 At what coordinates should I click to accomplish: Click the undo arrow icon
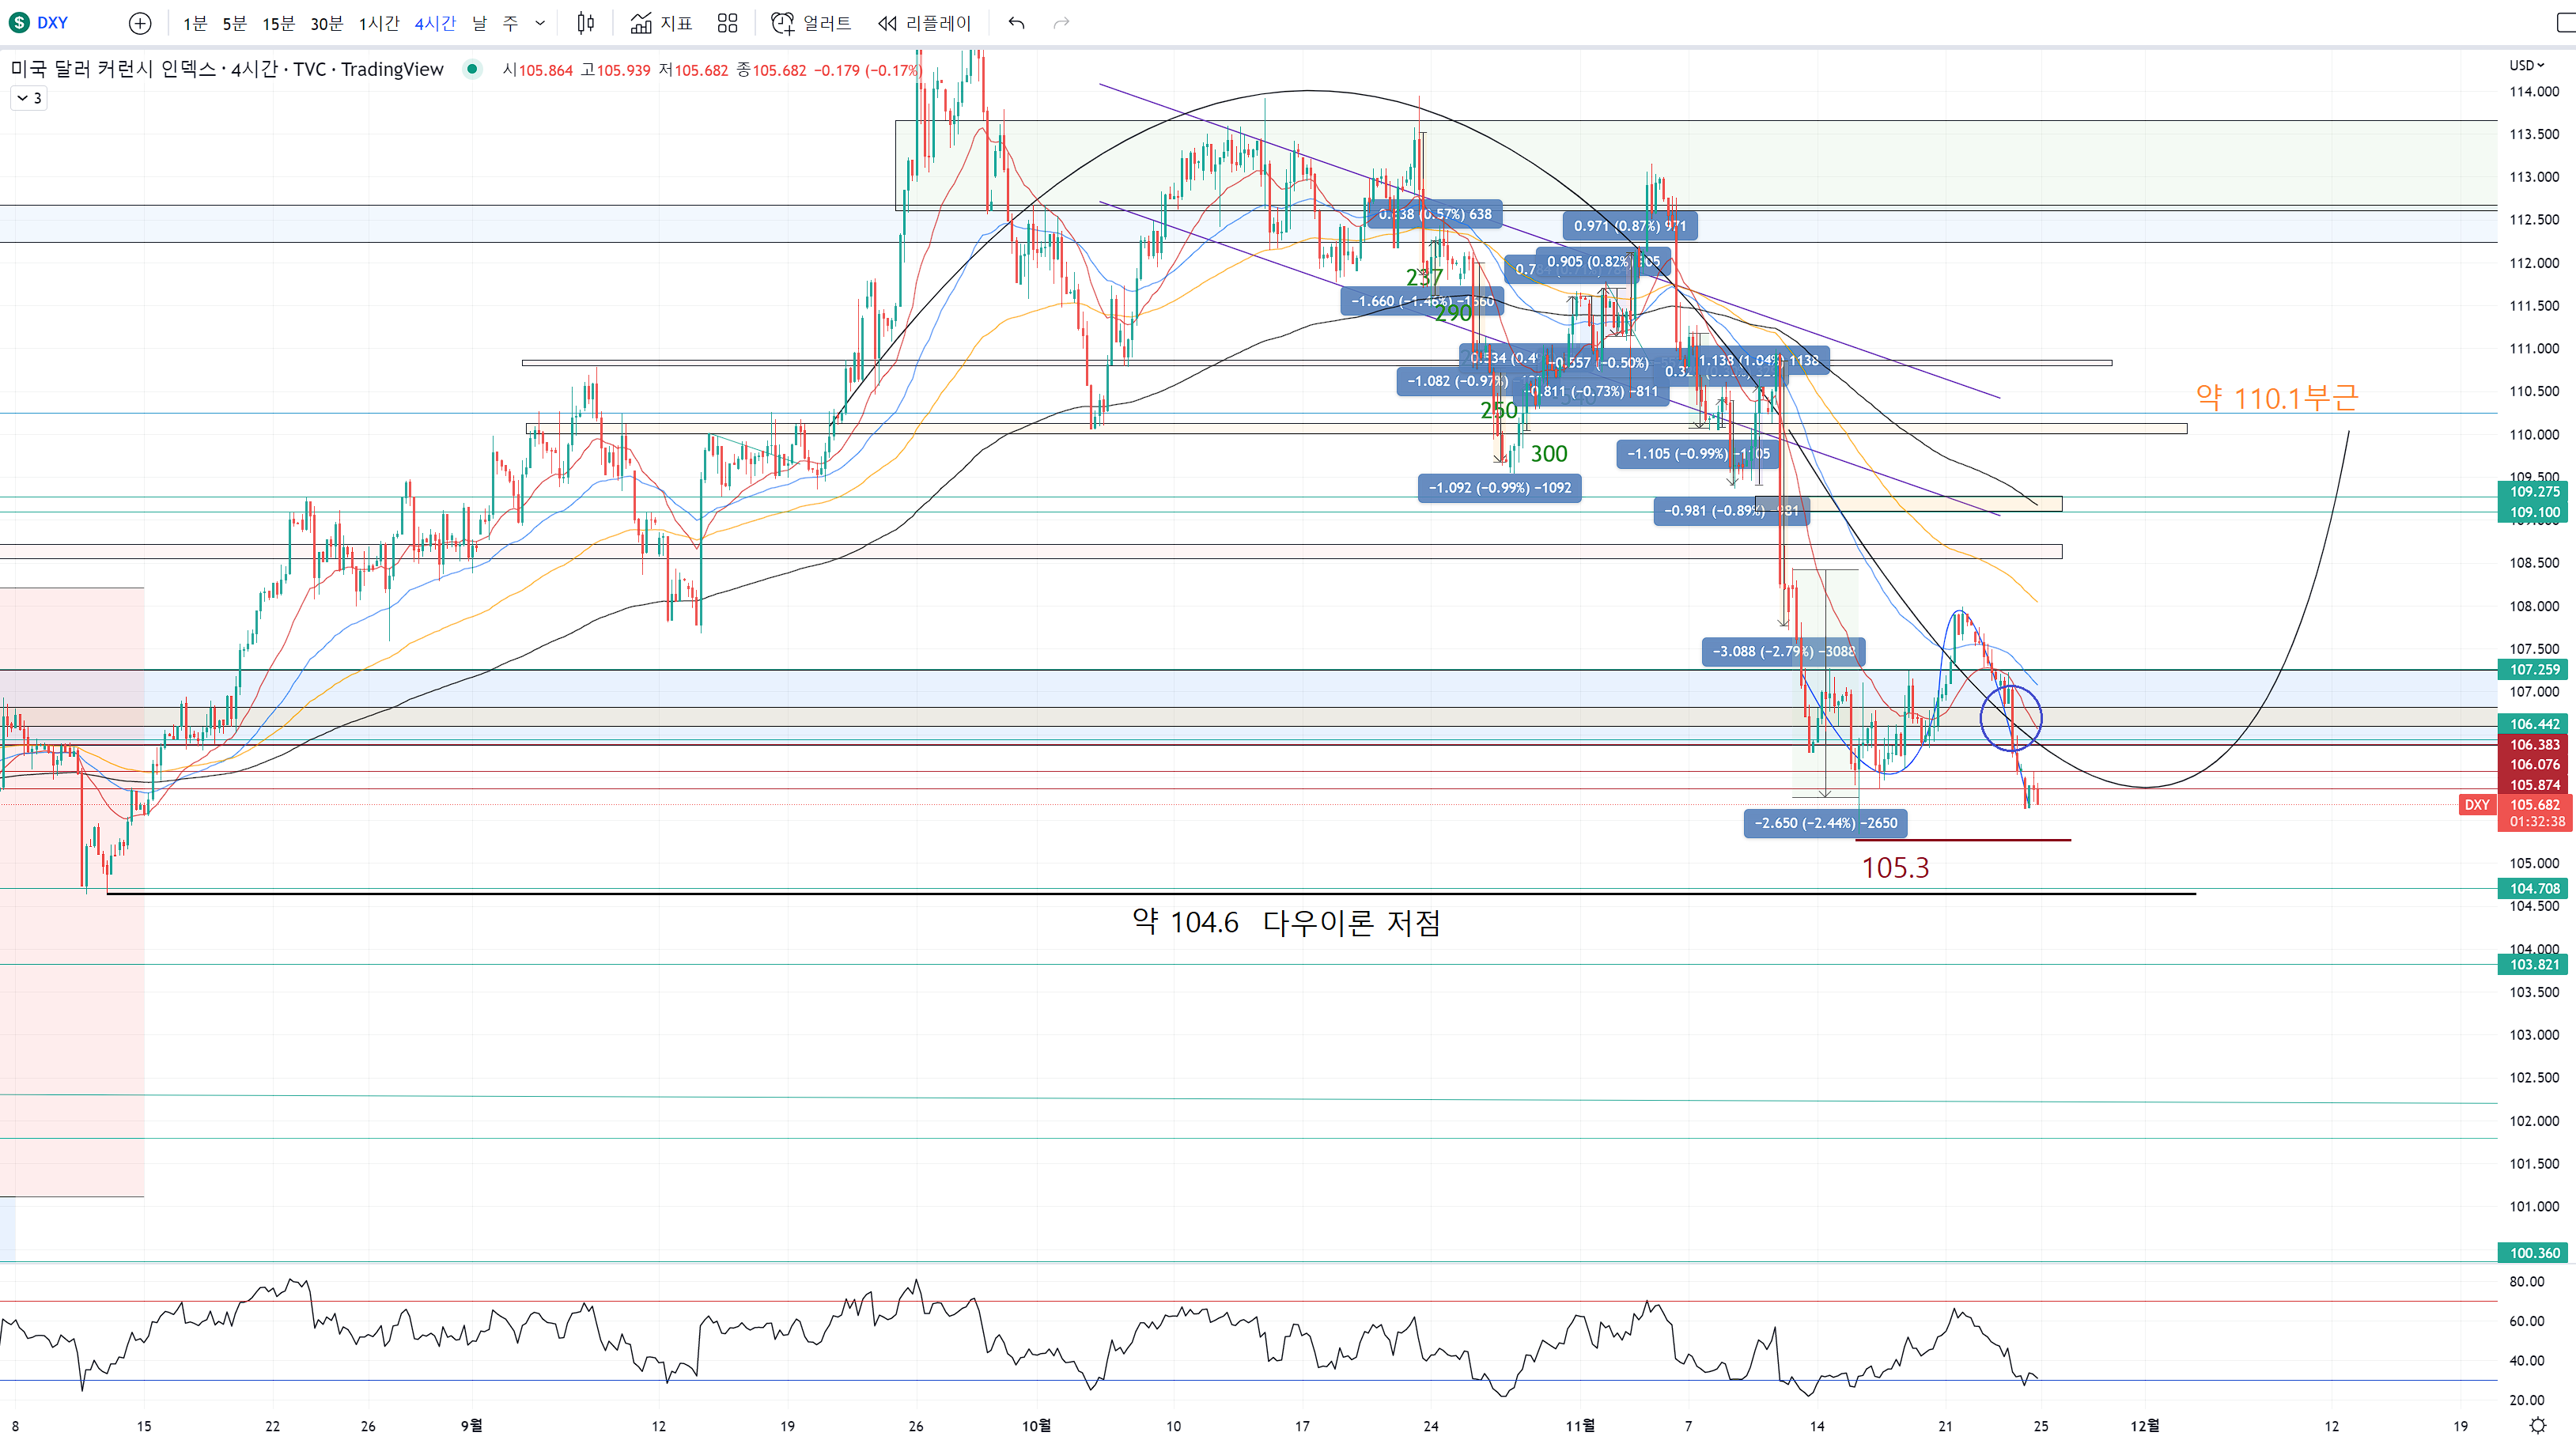1016,23
